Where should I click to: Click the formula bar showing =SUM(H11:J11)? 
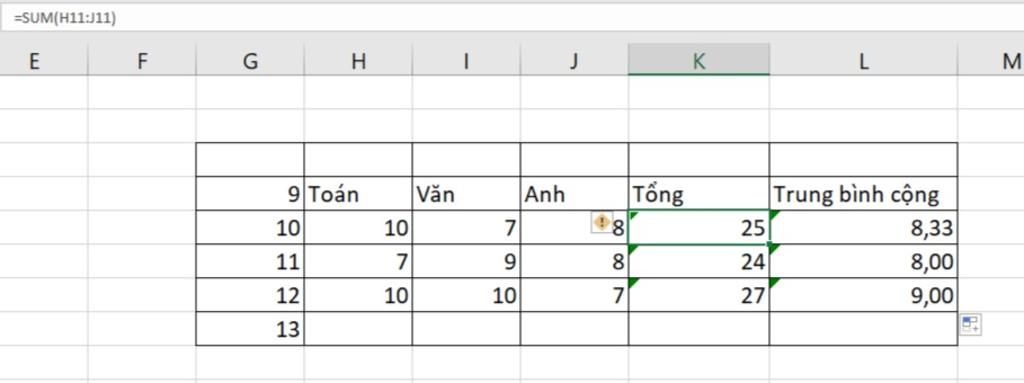pyautogui.click(x=512, y=18)
